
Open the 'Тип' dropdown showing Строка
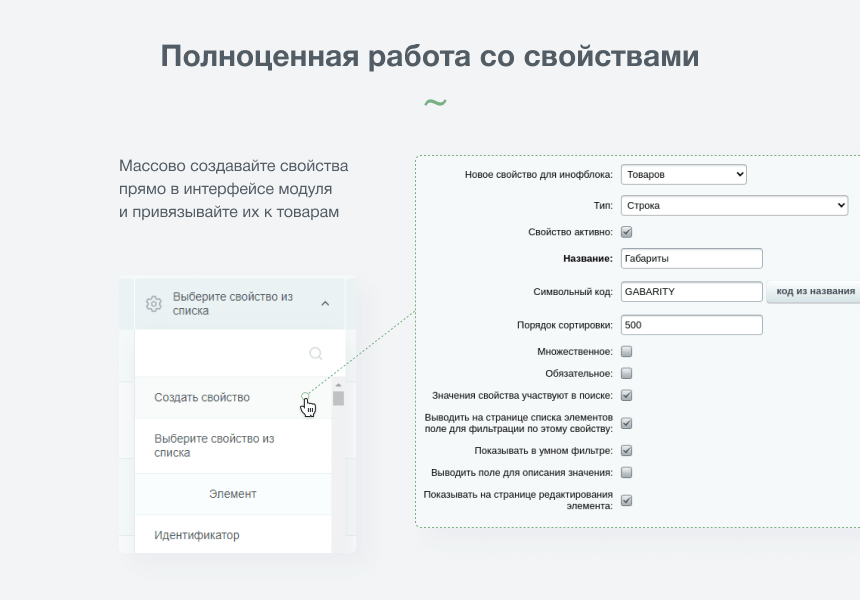pyautogui.click(x=734, y=205)
